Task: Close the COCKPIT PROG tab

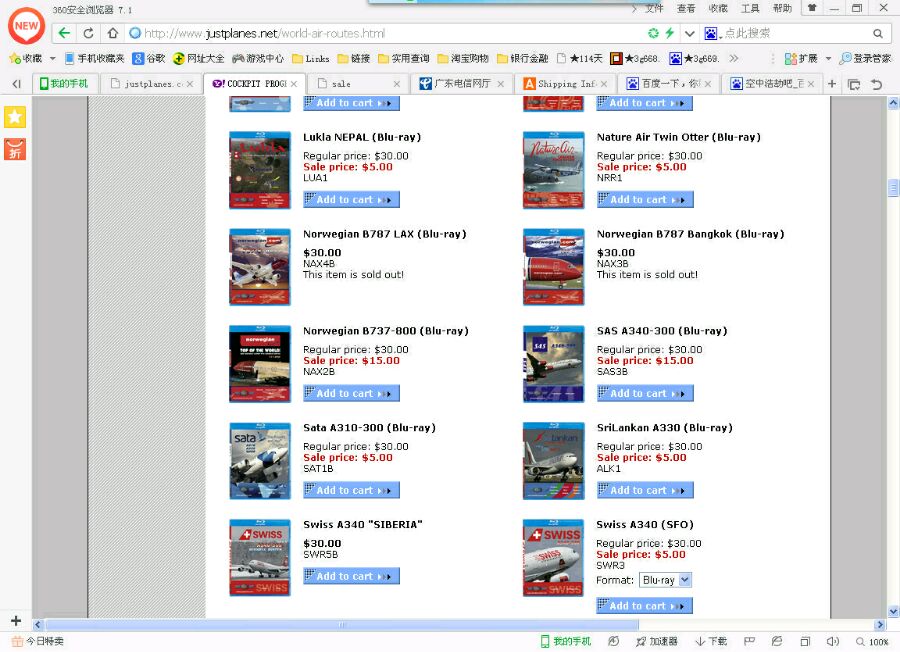Action: [x=294, y=84]
